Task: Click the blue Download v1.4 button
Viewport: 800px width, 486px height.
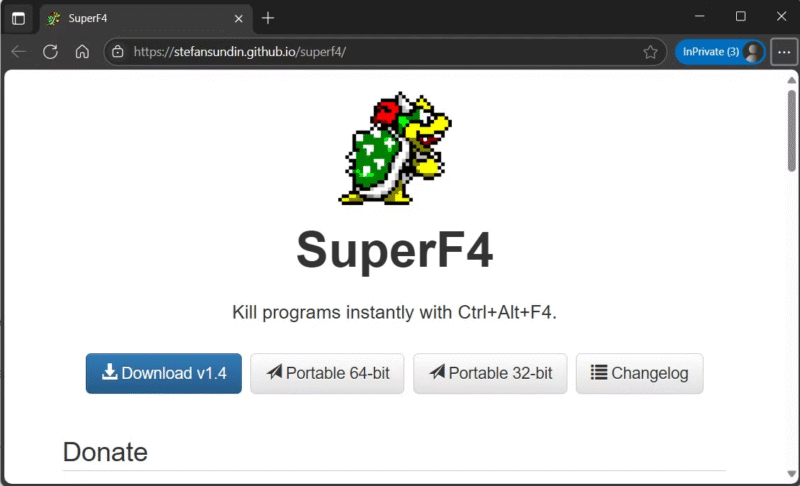Action: (x=164, y=373)
